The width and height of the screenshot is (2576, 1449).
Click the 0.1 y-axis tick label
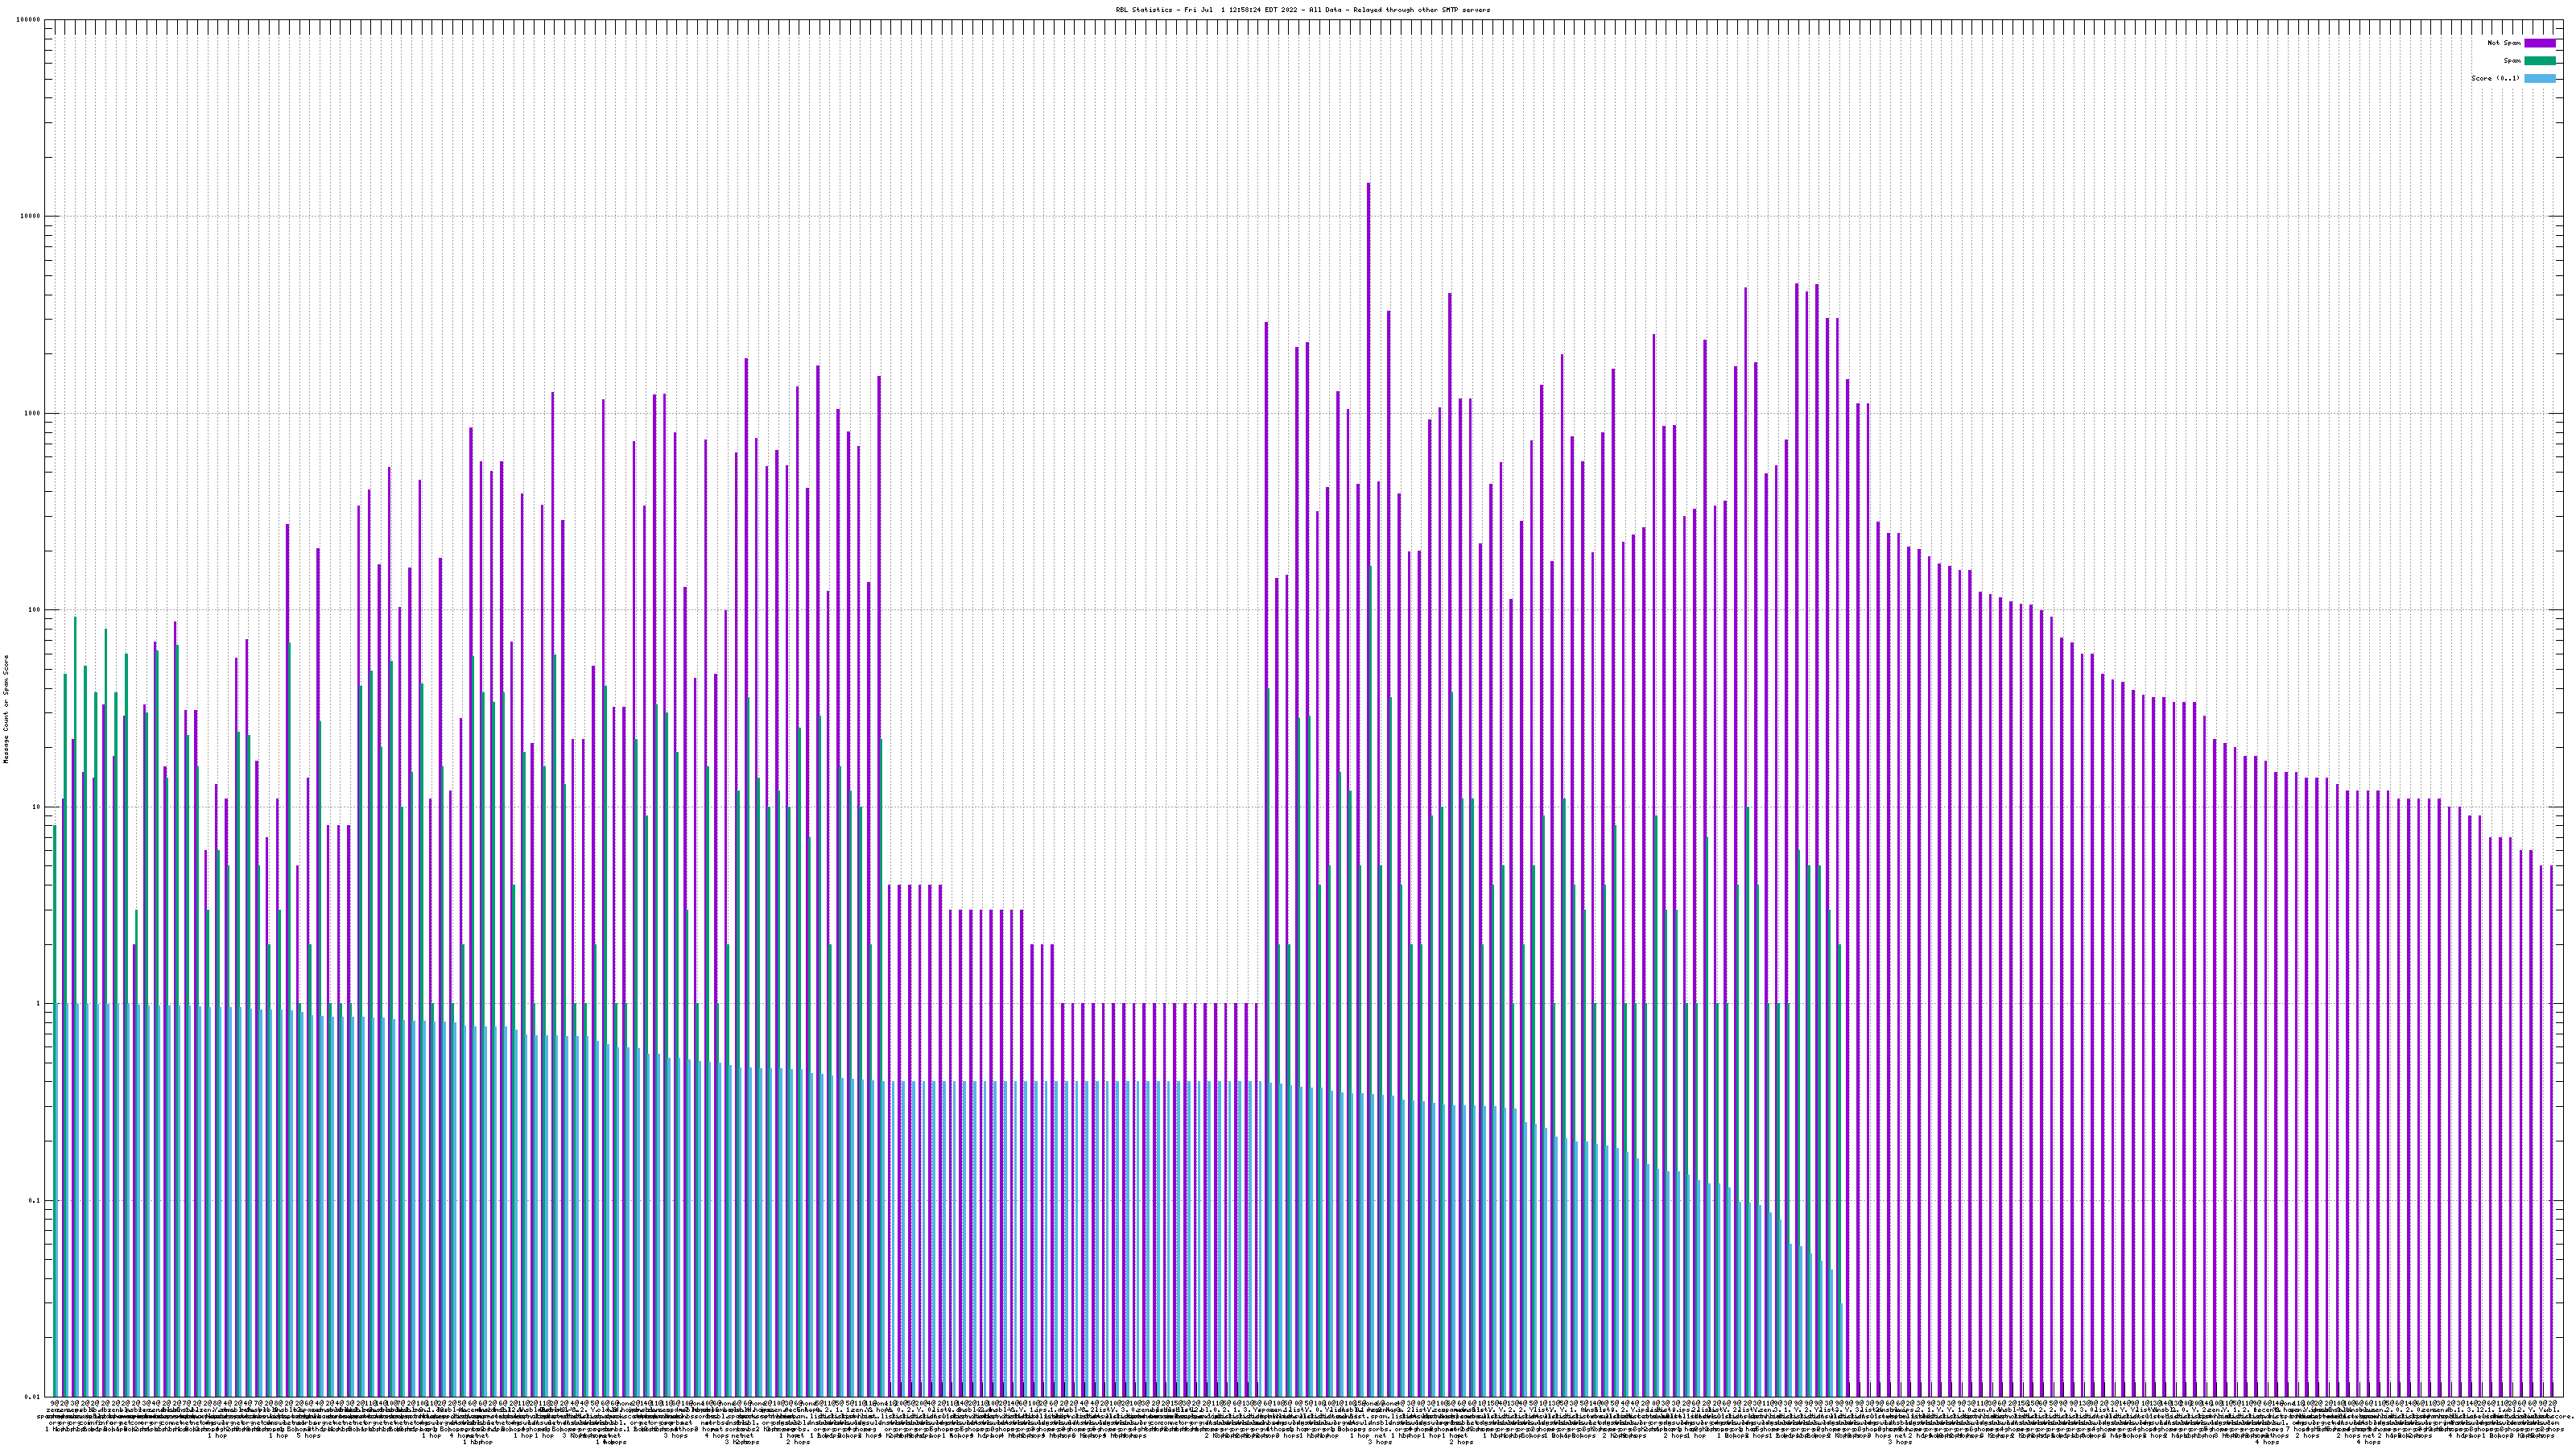click(34, 1201)
